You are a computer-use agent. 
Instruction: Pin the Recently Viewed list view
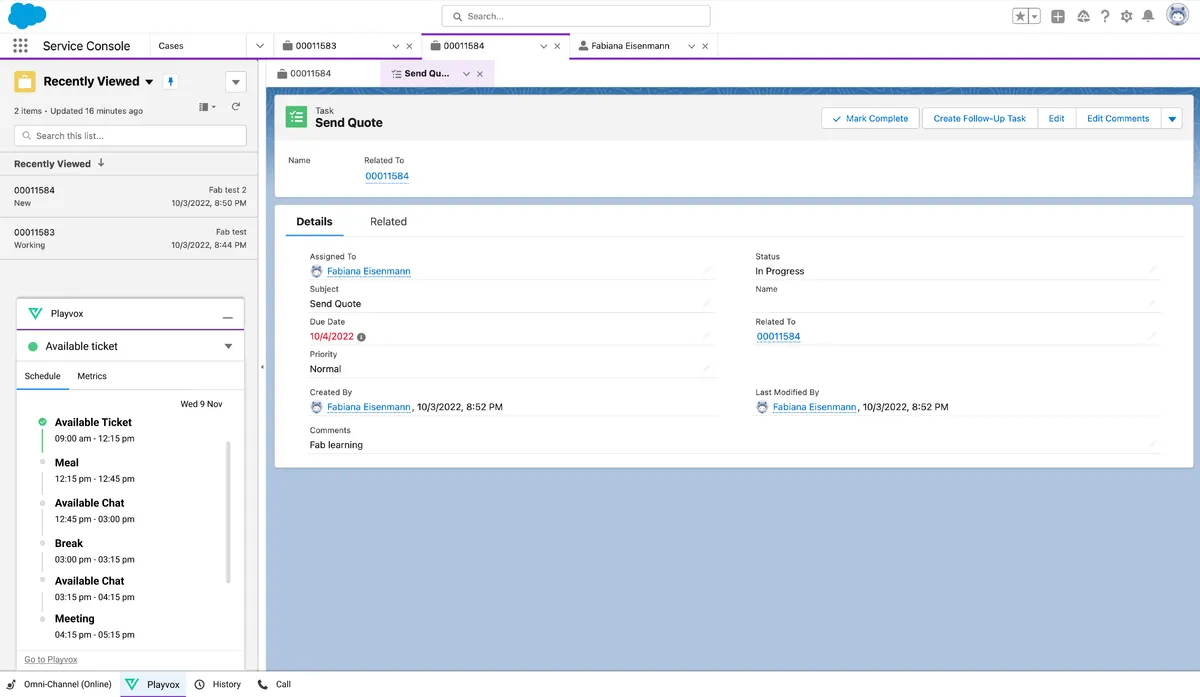(x=170, y=82)
